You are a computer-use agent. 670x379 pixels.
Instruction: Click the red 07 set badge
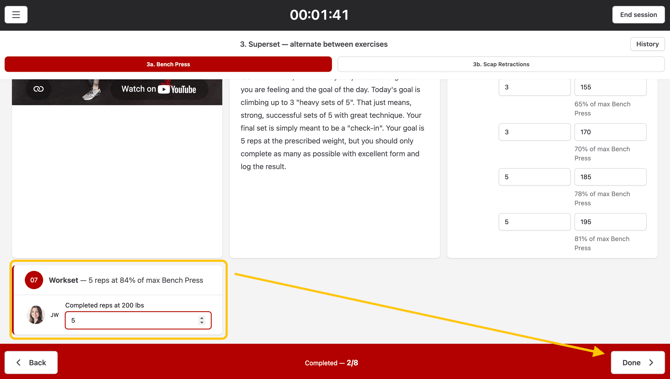pyautogui.click(x=34, y=280)
